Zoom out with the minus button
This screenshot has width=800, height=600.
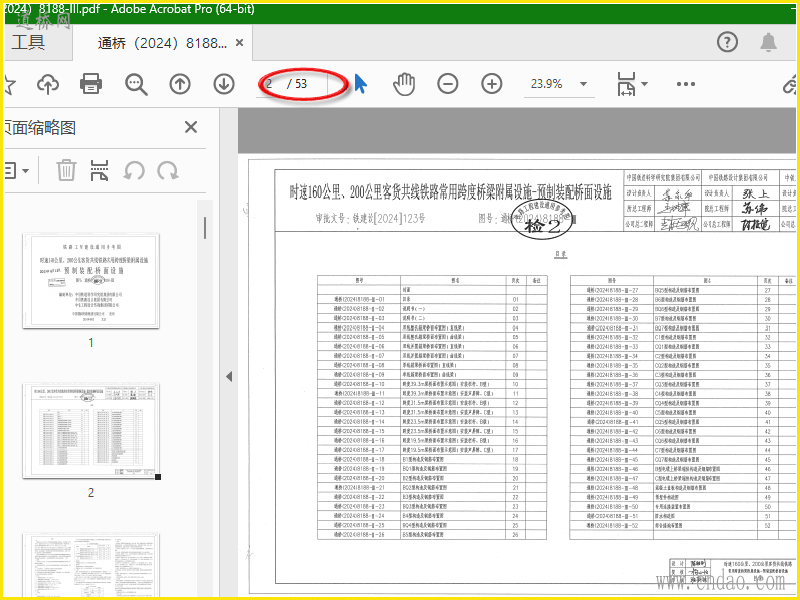click(x=447, y=84)
